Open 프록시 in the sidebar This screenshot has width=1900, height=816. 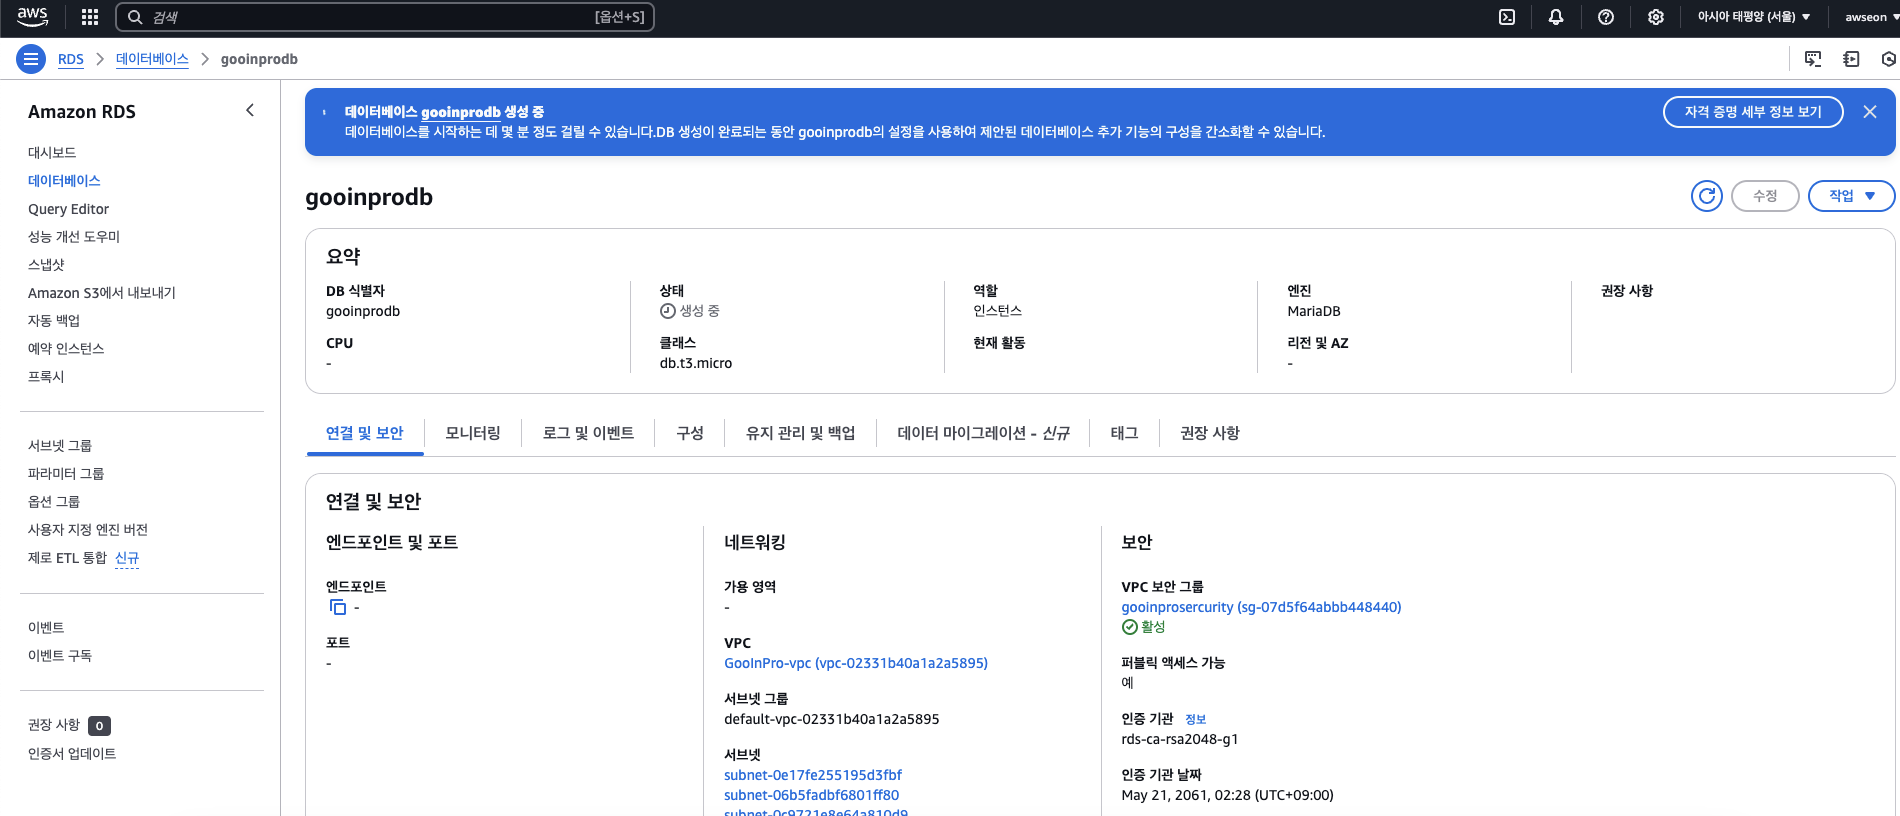click(x=46, y=377)
